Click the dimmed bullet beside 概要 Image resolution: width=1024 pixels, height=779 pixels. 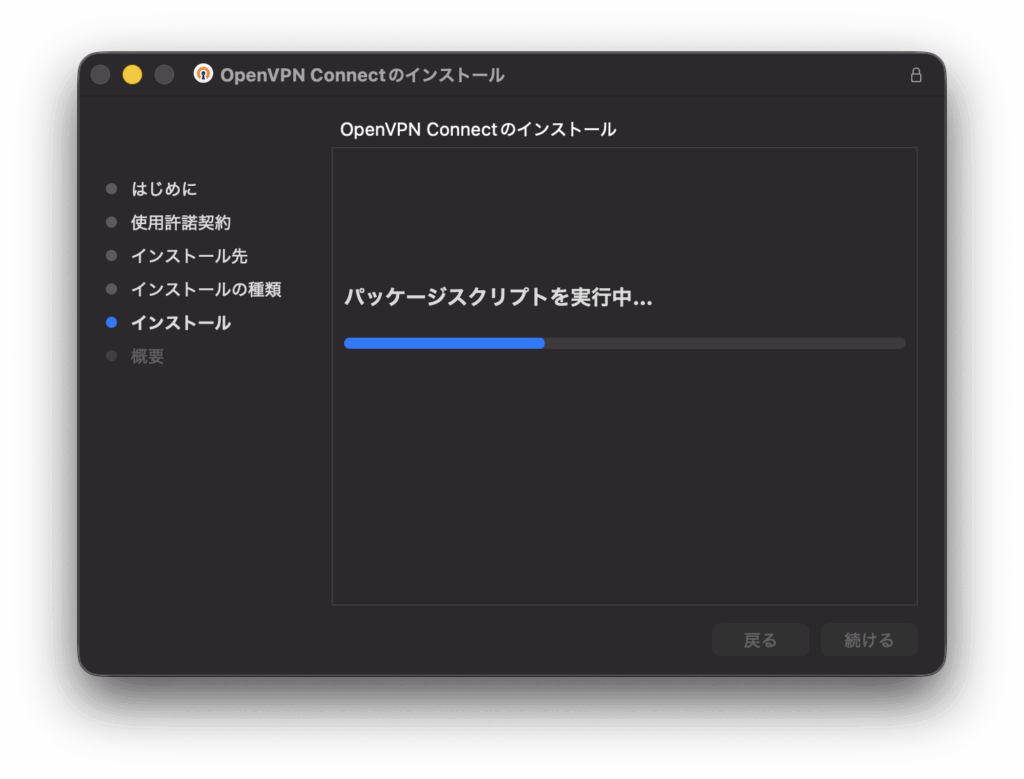(x=111, y=356)
